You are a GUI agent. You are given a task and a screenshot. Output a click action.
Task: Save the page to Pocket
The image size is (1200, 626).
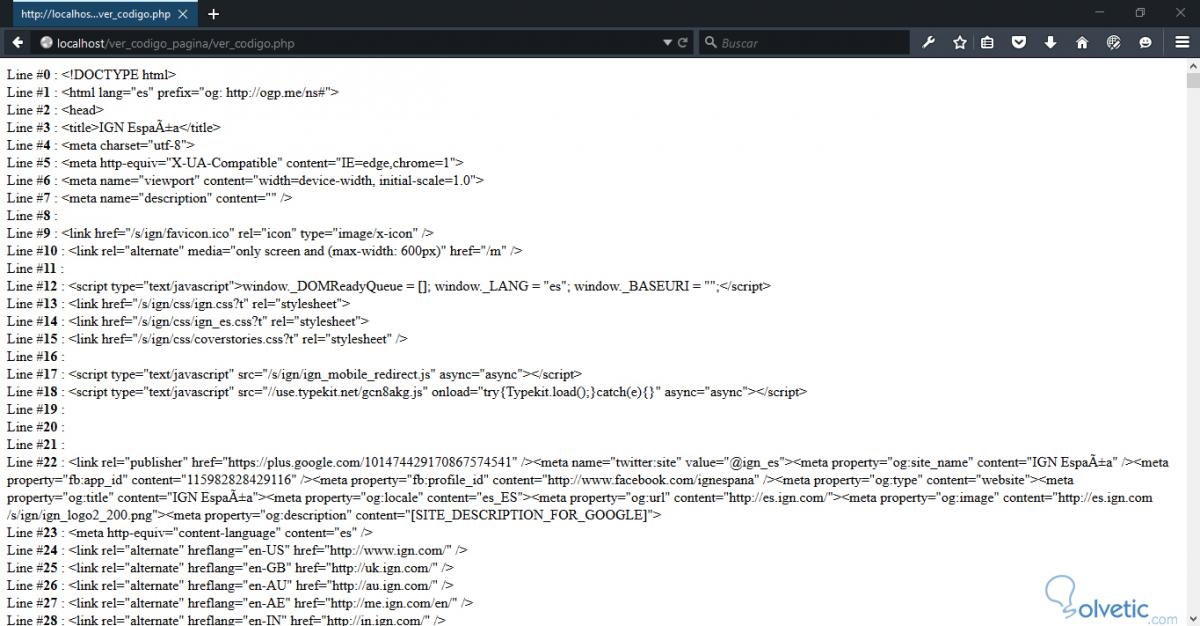(1018, 43)
